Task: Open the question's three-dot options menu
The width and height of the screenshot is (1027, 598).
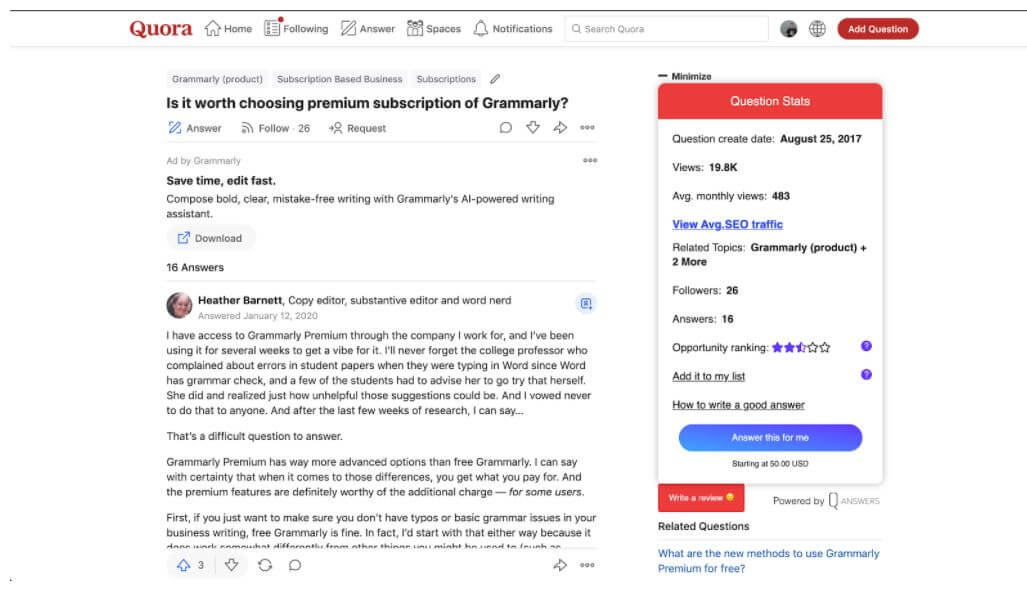Action: click(x=588, y=127)
